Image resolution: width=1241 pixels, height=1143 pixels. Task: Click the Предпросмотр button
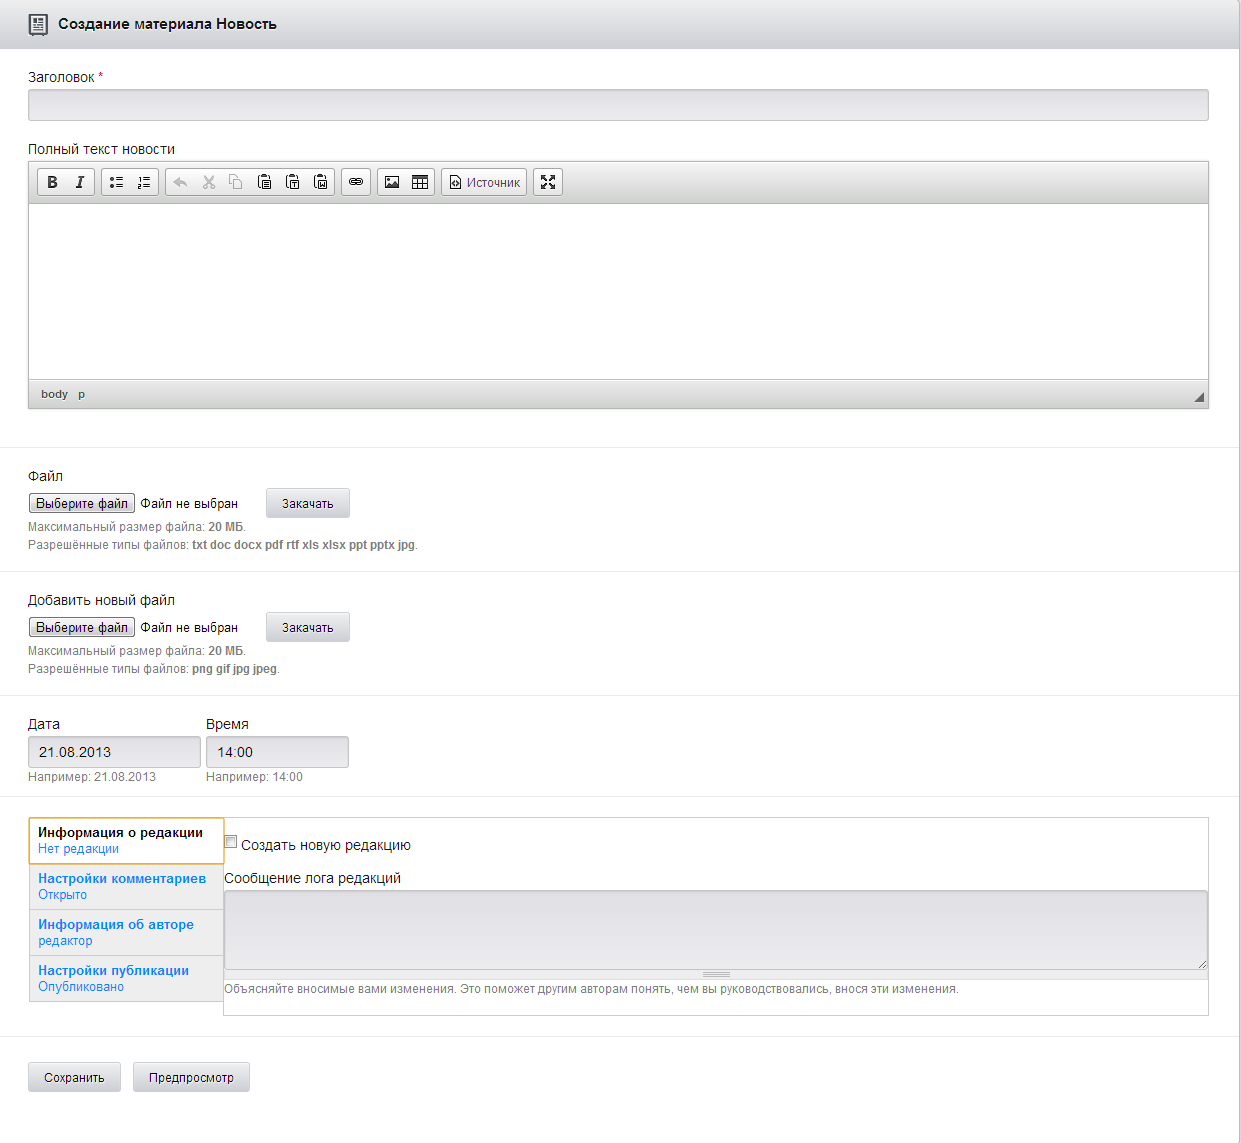pyautogui.click(x=191, y=1077)
